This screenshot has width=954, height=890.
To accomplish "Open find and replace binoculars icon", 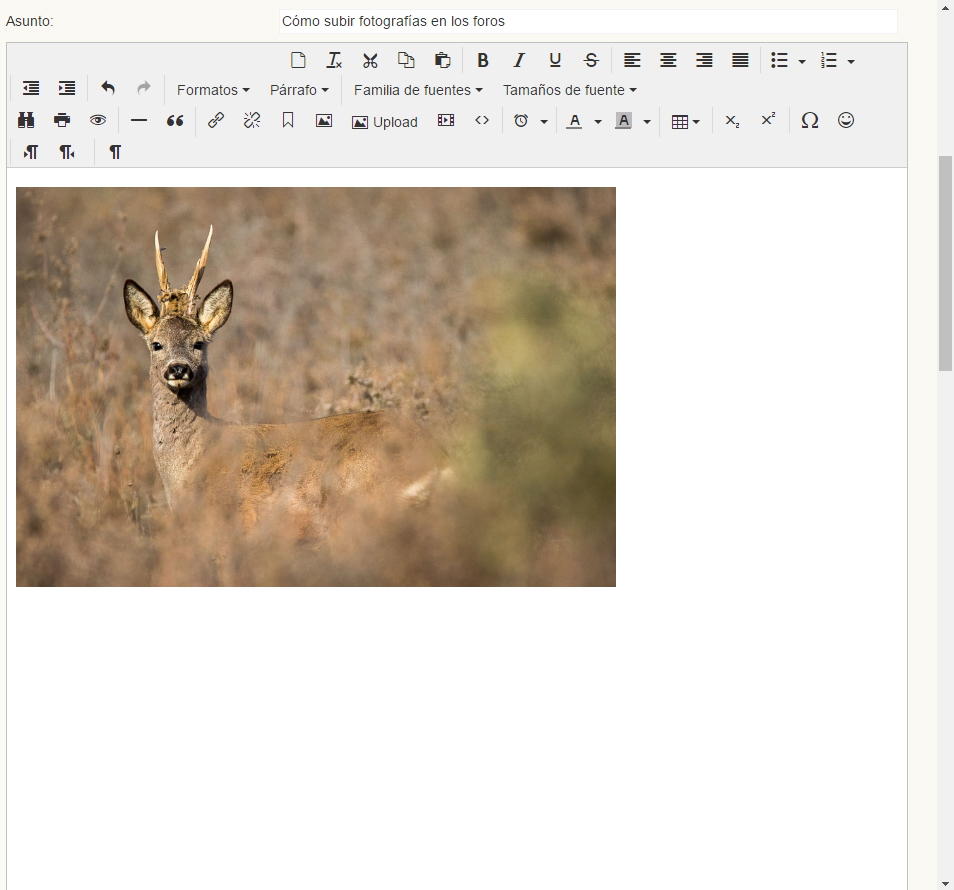I will [x=26, y=120].
